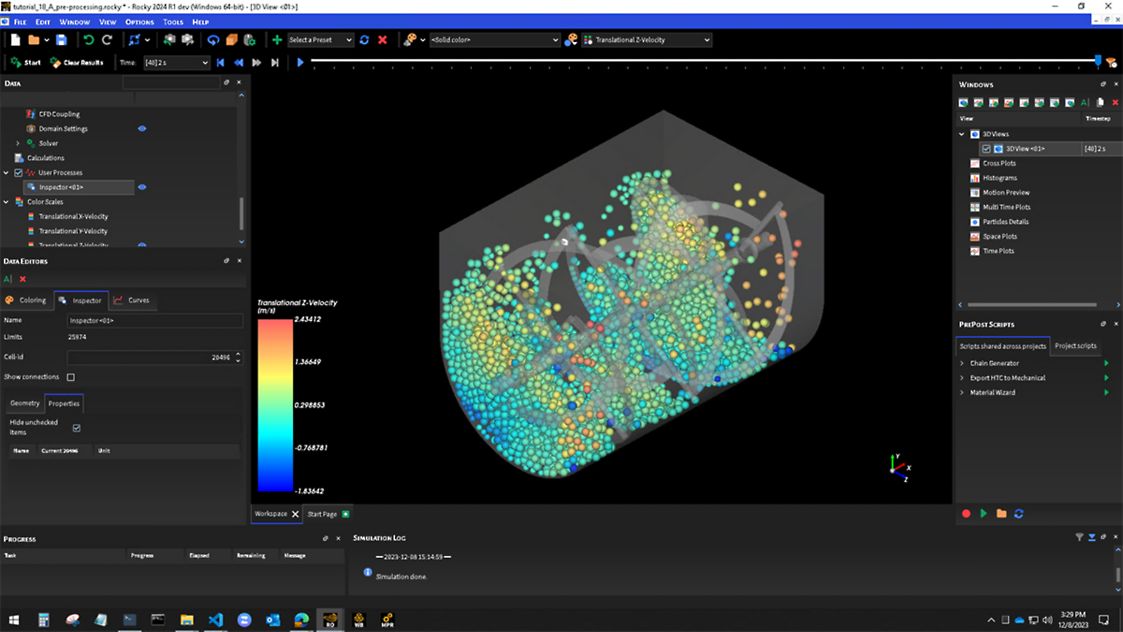Click the blue refresh preset icon
This screenshot has height=632, width=1123.
coord(365,40)
